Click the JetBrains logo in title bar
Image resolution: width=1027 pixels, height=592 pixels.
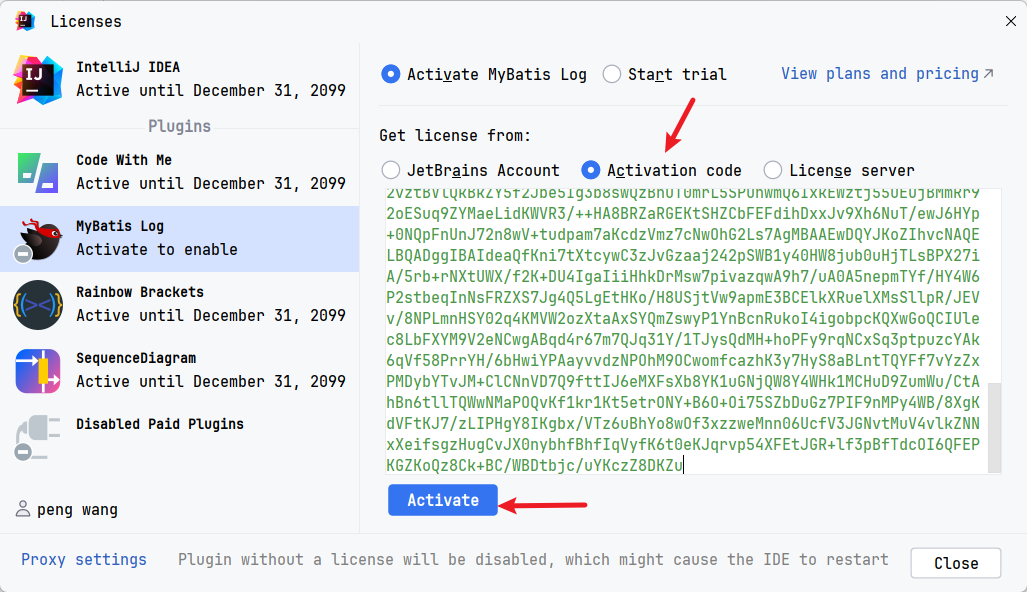[x=25, y=21]
